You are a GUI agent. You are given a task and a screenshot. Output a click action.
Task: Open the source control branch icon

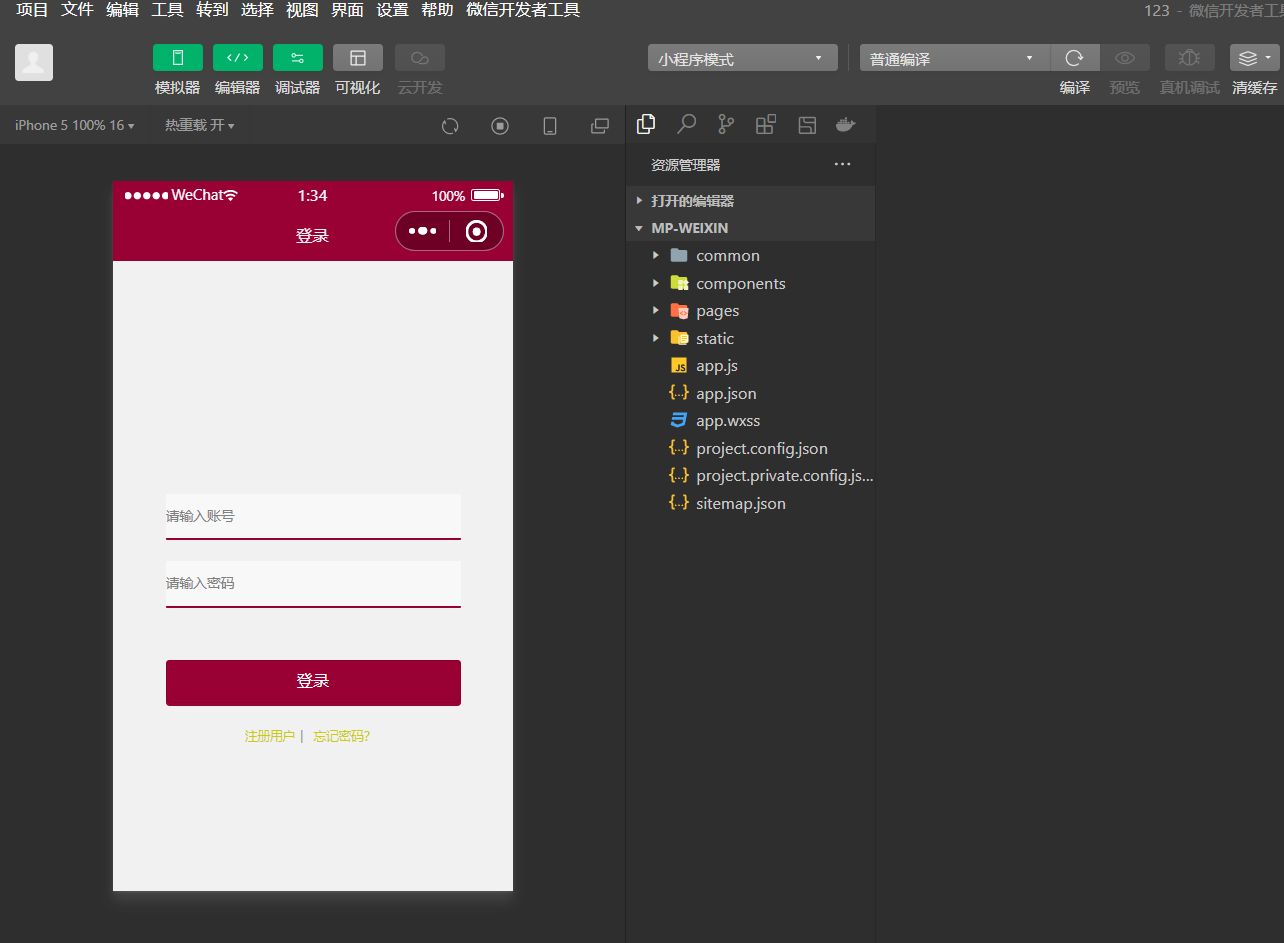point(726,124)
